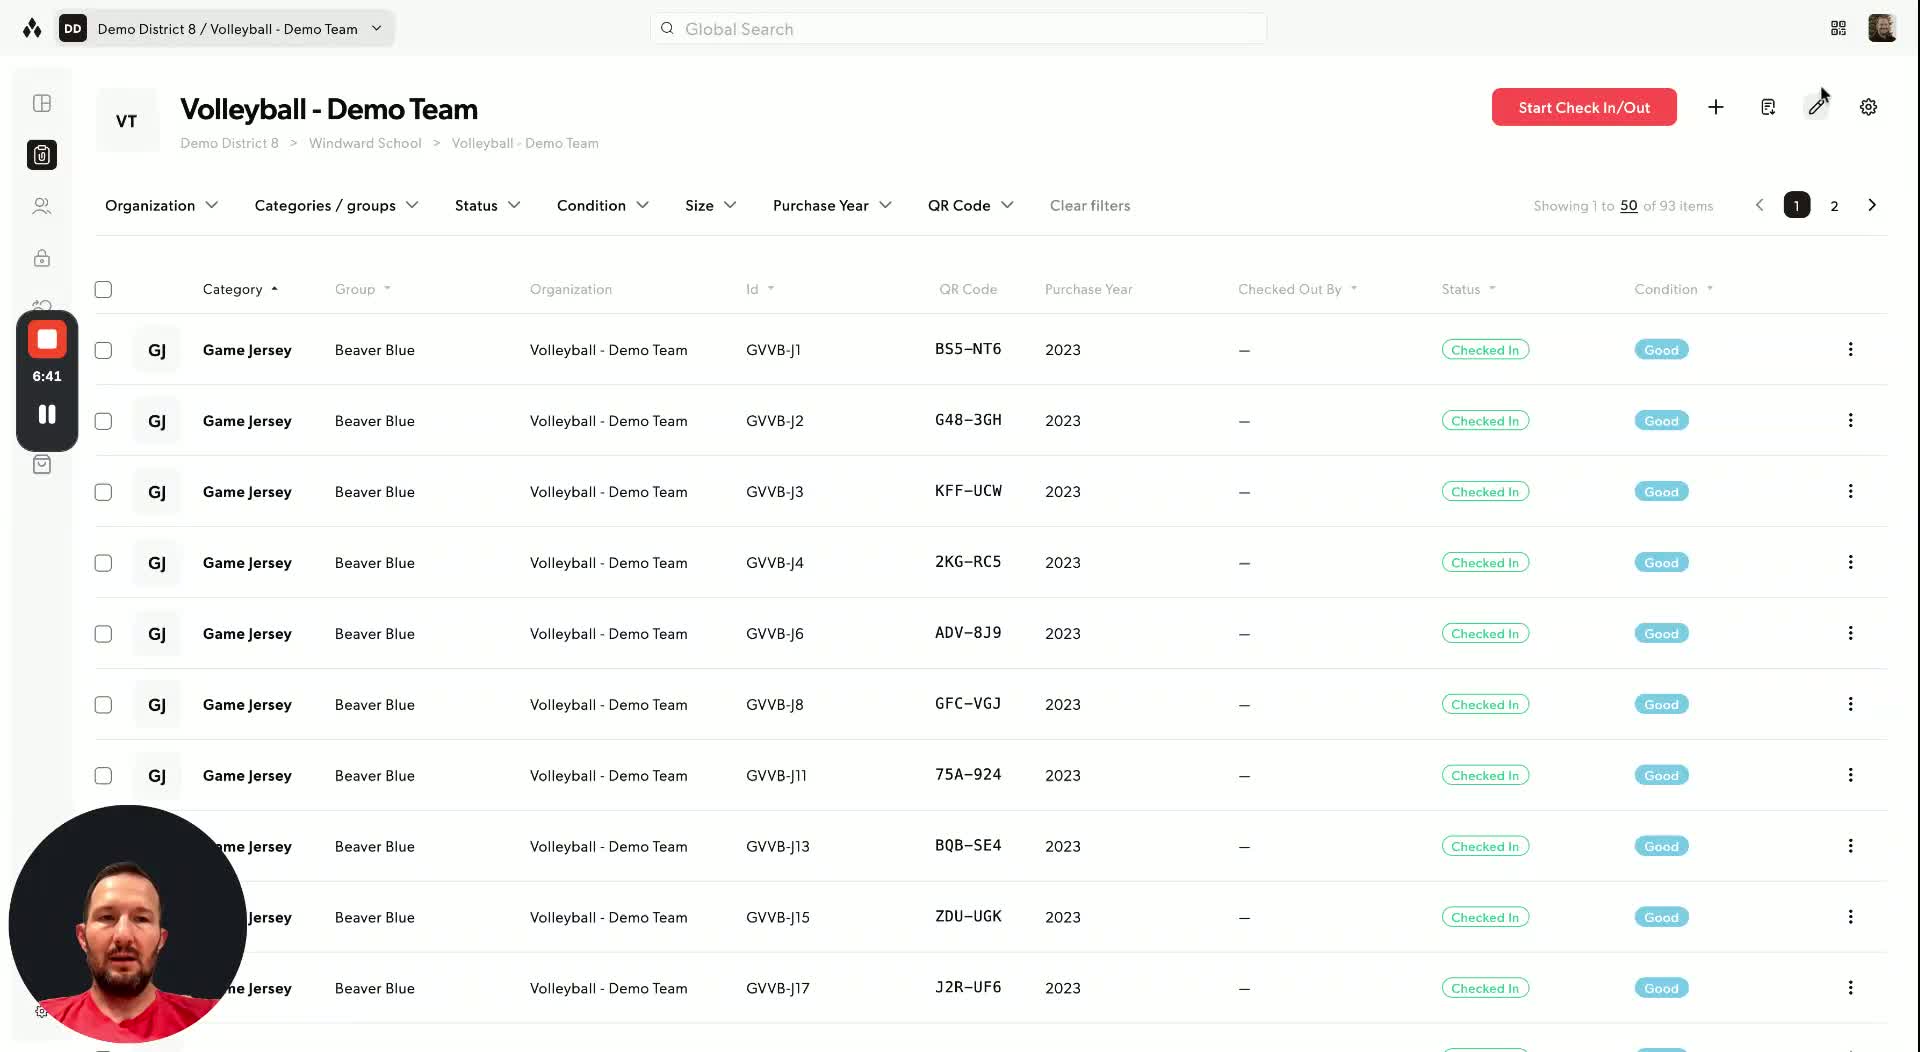The height and width of the screenshot is (1052, 1920).
Task: Toggle the select-all checkbox in table header
Action: coord(103,290)
